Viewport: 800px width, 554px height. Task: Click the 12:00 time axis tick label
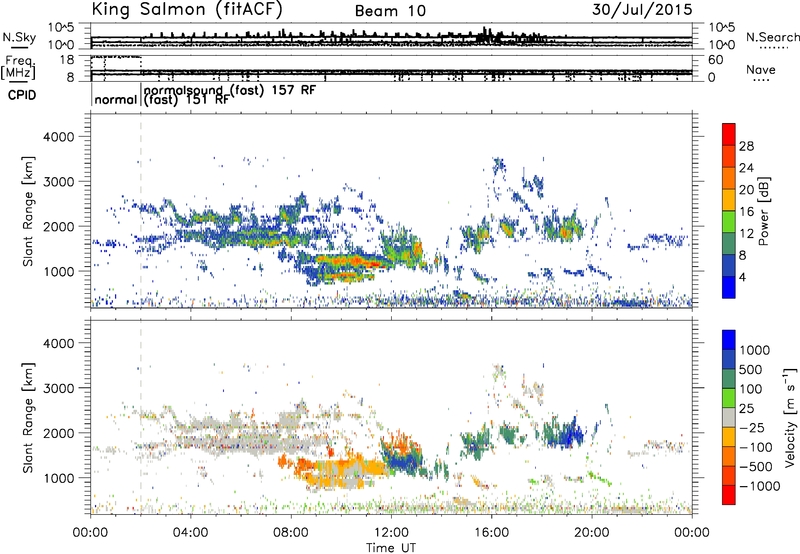tap(391, 533)
